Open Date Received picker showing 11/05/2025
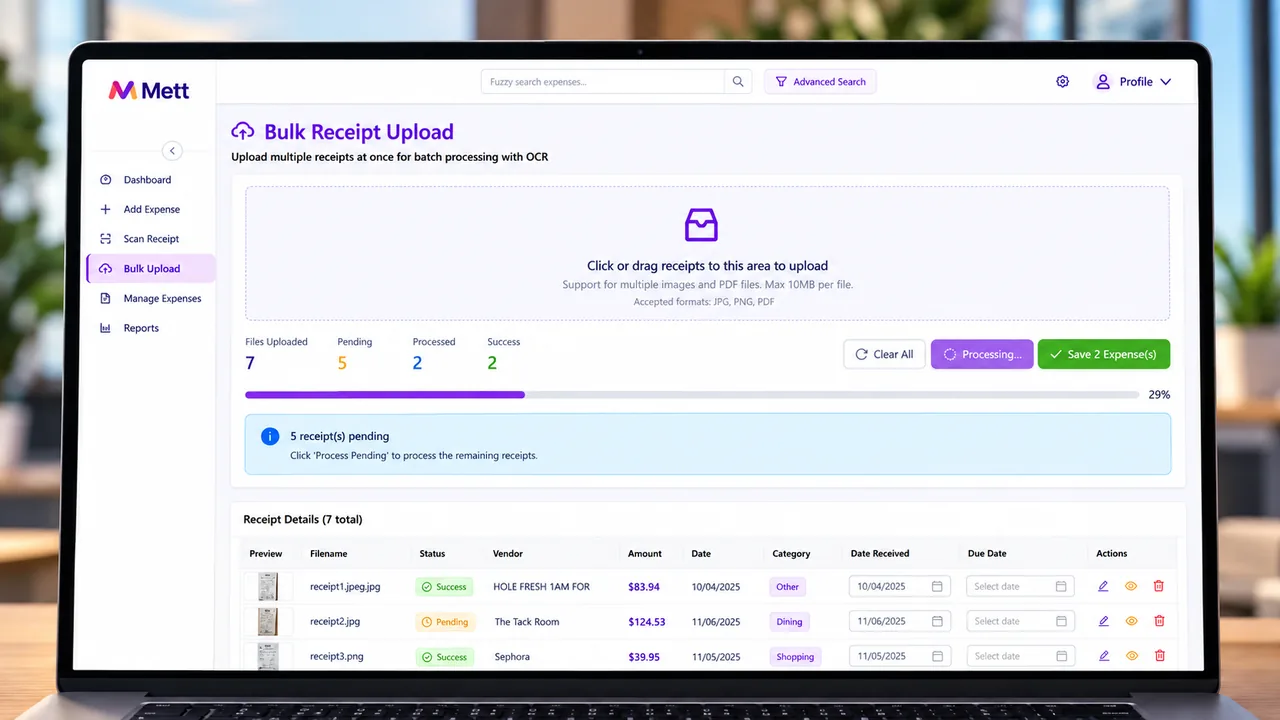Viewport: 1280px width, 720px height. [901, 656]
